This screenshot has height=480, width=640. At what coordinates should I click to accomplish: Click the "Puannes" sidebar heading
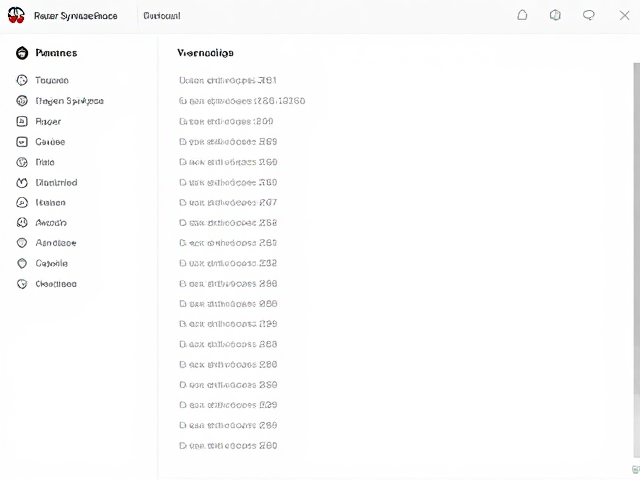pyautogui.click(x=56, y=53)
